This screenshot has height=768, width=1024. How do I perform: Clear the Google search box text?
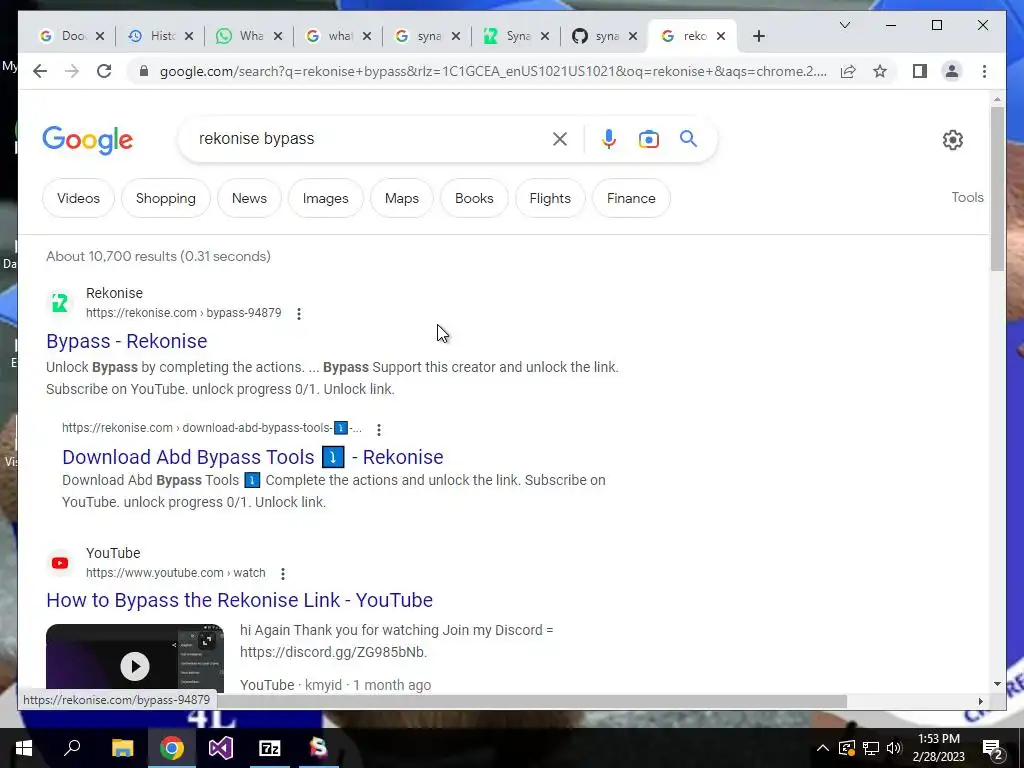coord(560,139)
